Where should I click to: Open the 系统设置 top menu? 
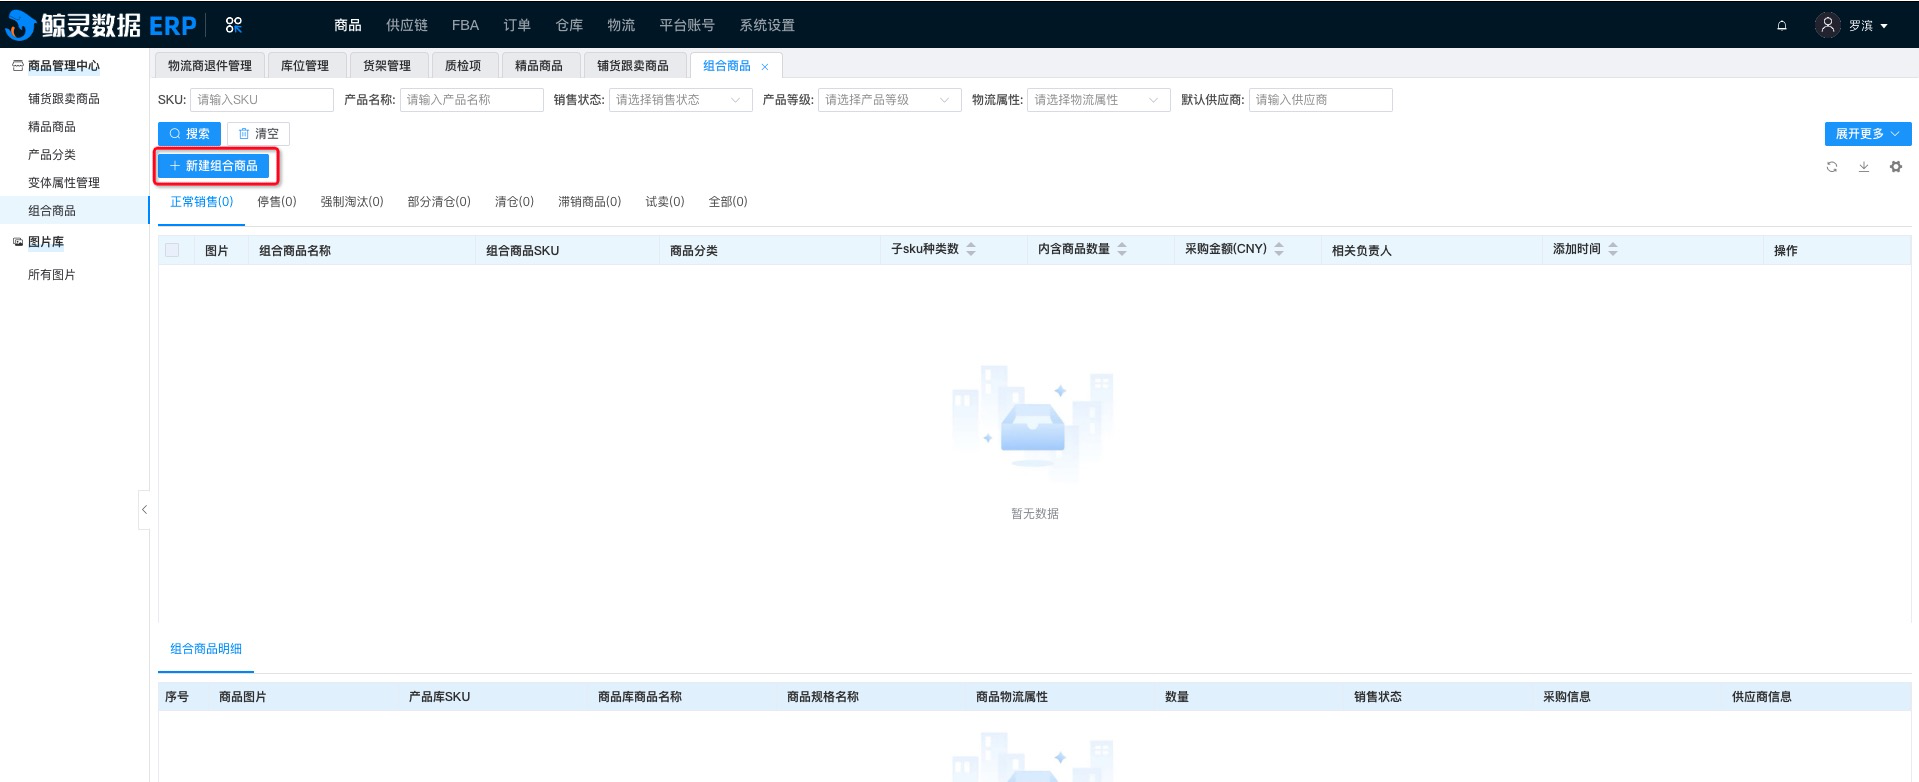pos(767,25)
